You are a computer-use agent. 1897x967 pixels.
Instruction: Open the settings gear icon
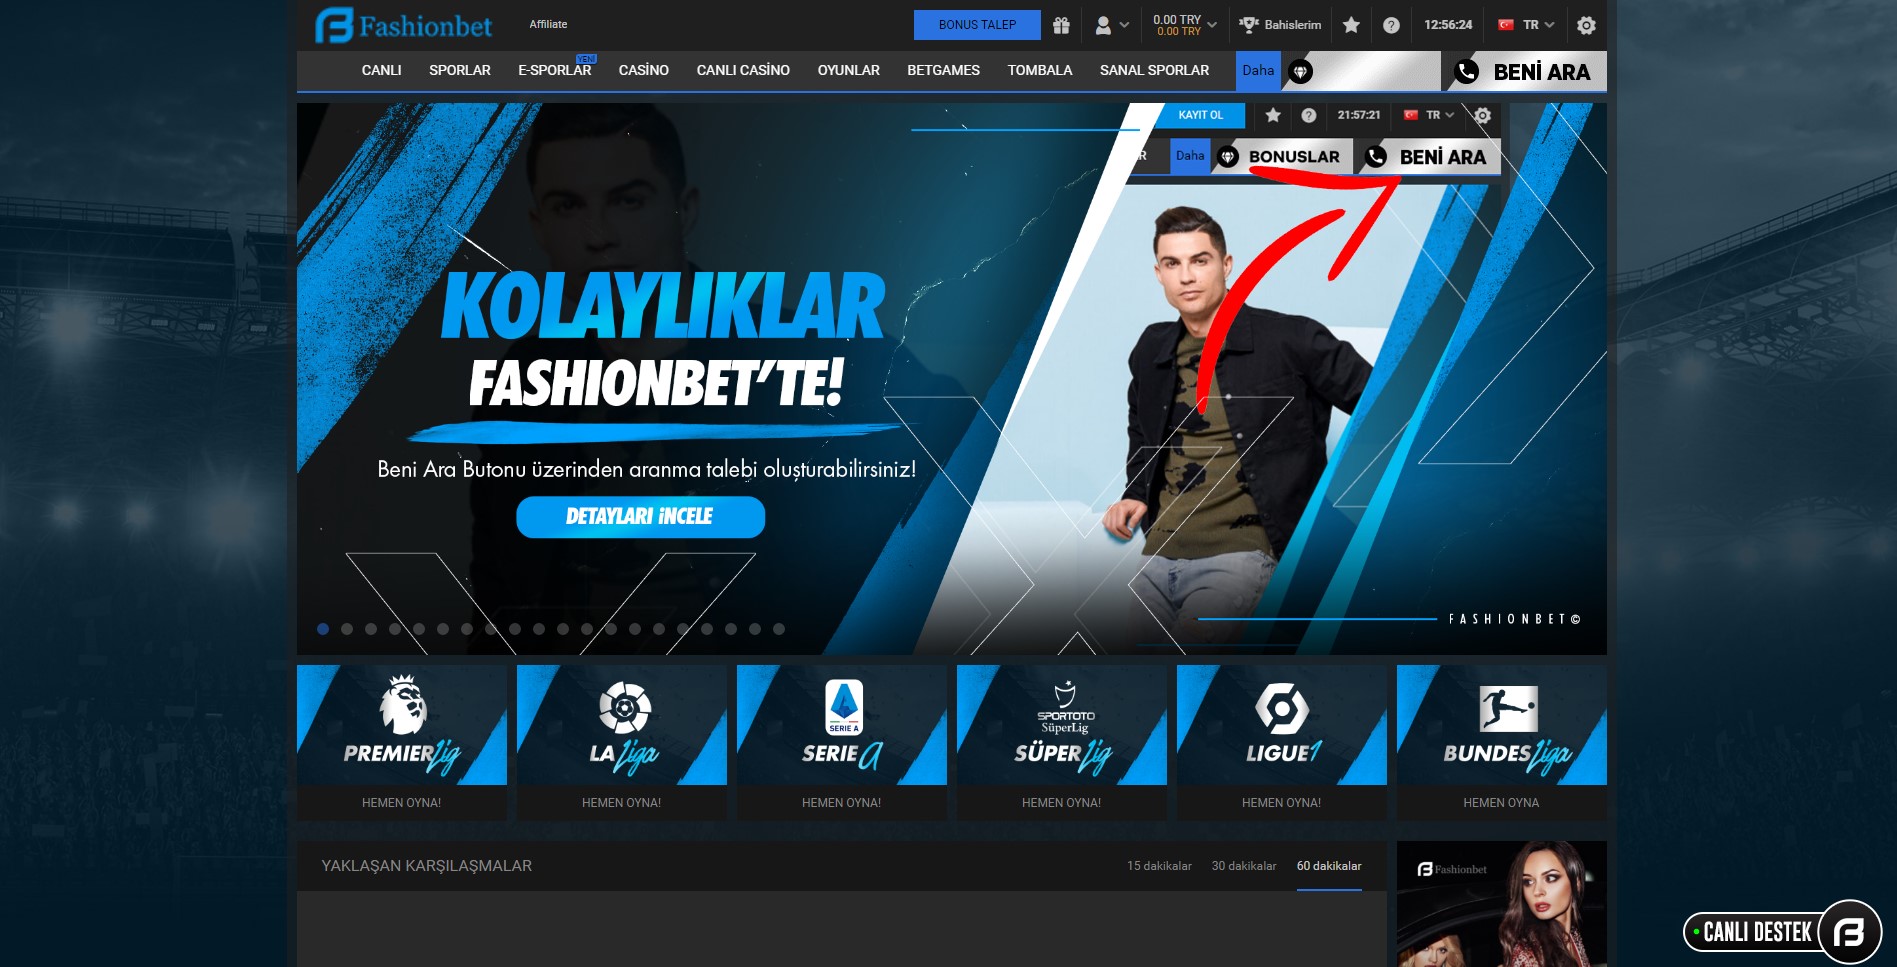[x=1586, y=25]
